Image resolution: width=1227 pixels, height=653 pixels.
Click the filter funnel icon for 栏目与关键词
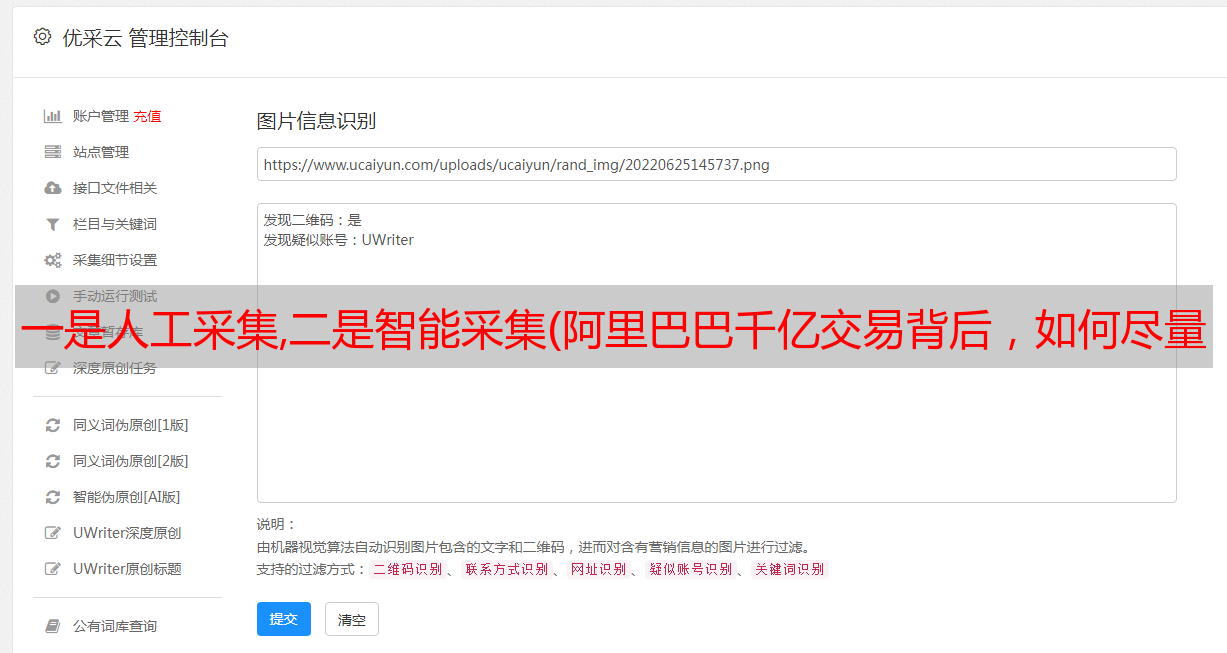53,224
